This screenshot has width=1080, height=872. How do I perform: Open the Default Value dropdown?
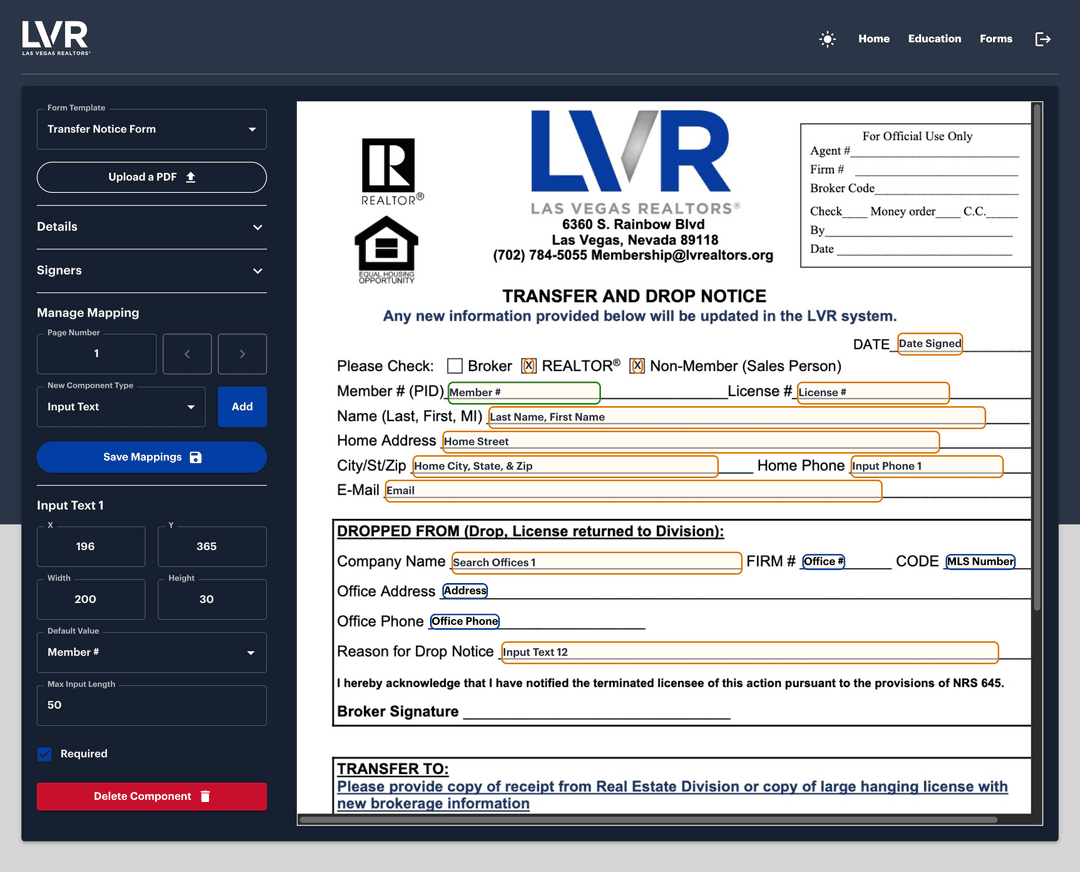click(x=152, y=652)
